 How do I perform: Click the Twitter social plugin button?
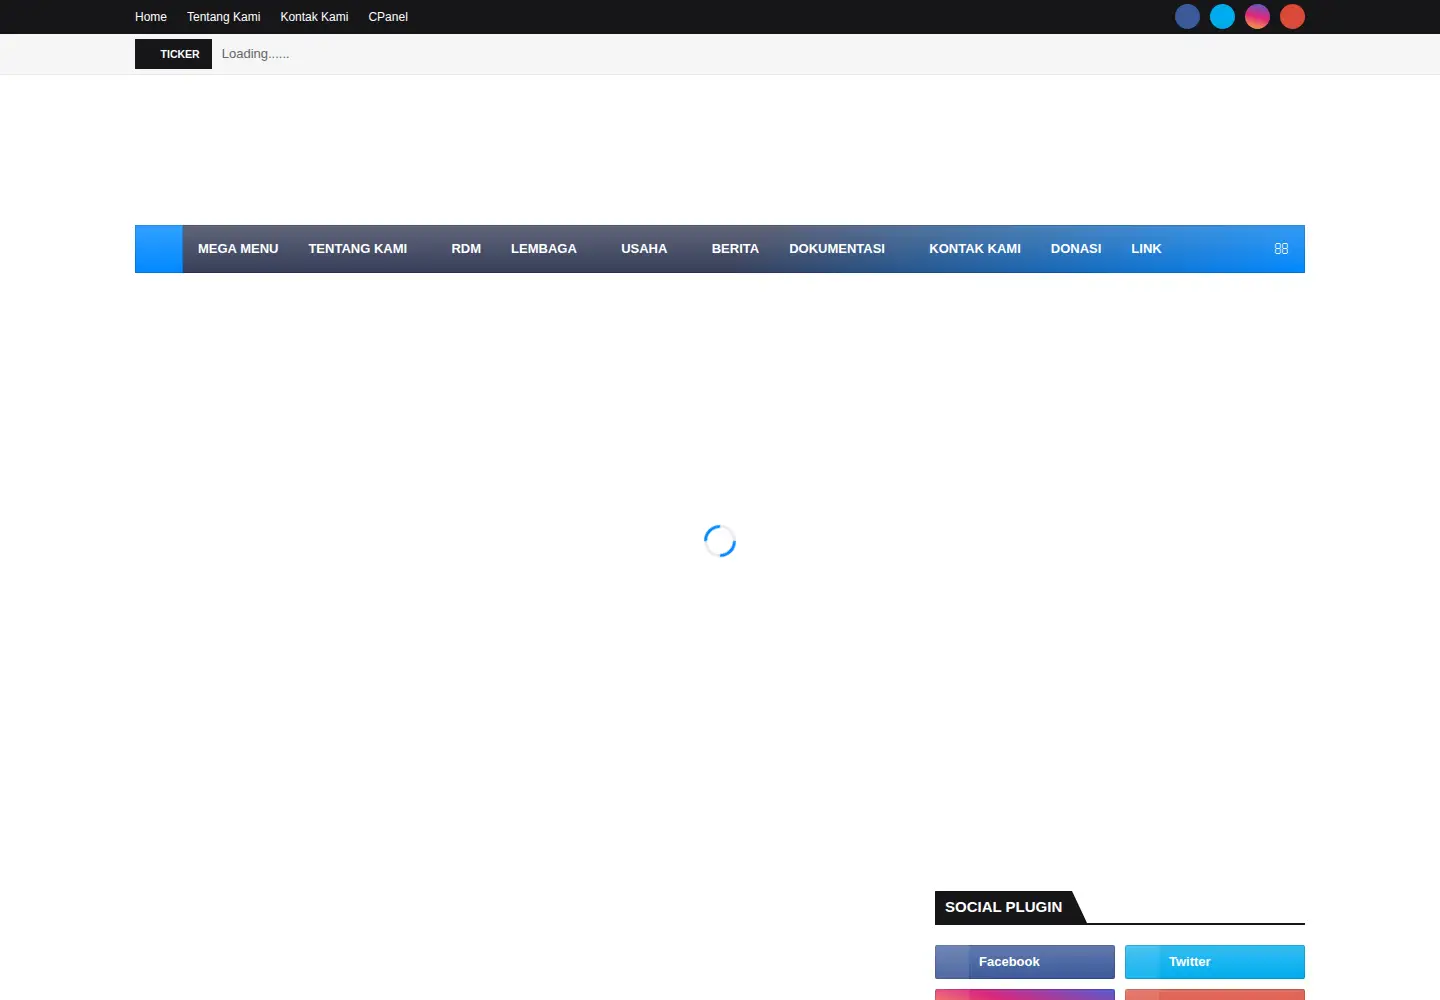coord(1215,962)
